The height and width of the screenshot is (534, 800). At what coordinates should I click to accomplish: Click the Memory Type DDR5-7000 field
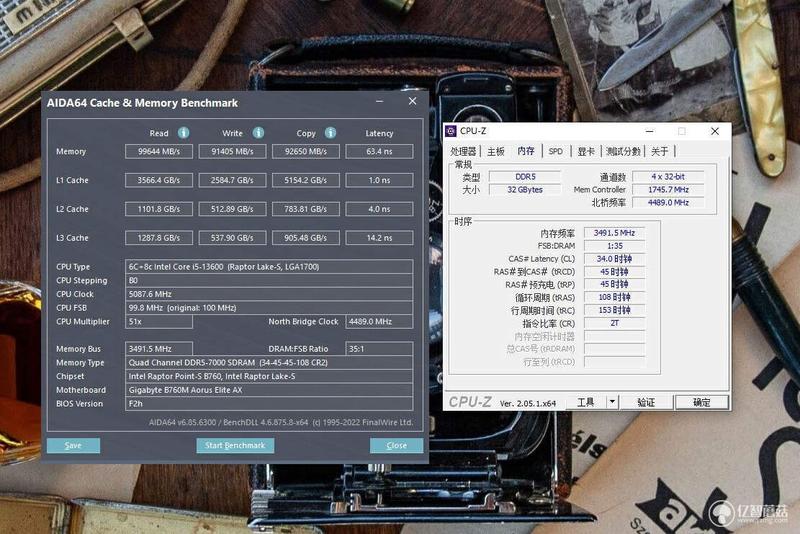click(x=269, y=363)
